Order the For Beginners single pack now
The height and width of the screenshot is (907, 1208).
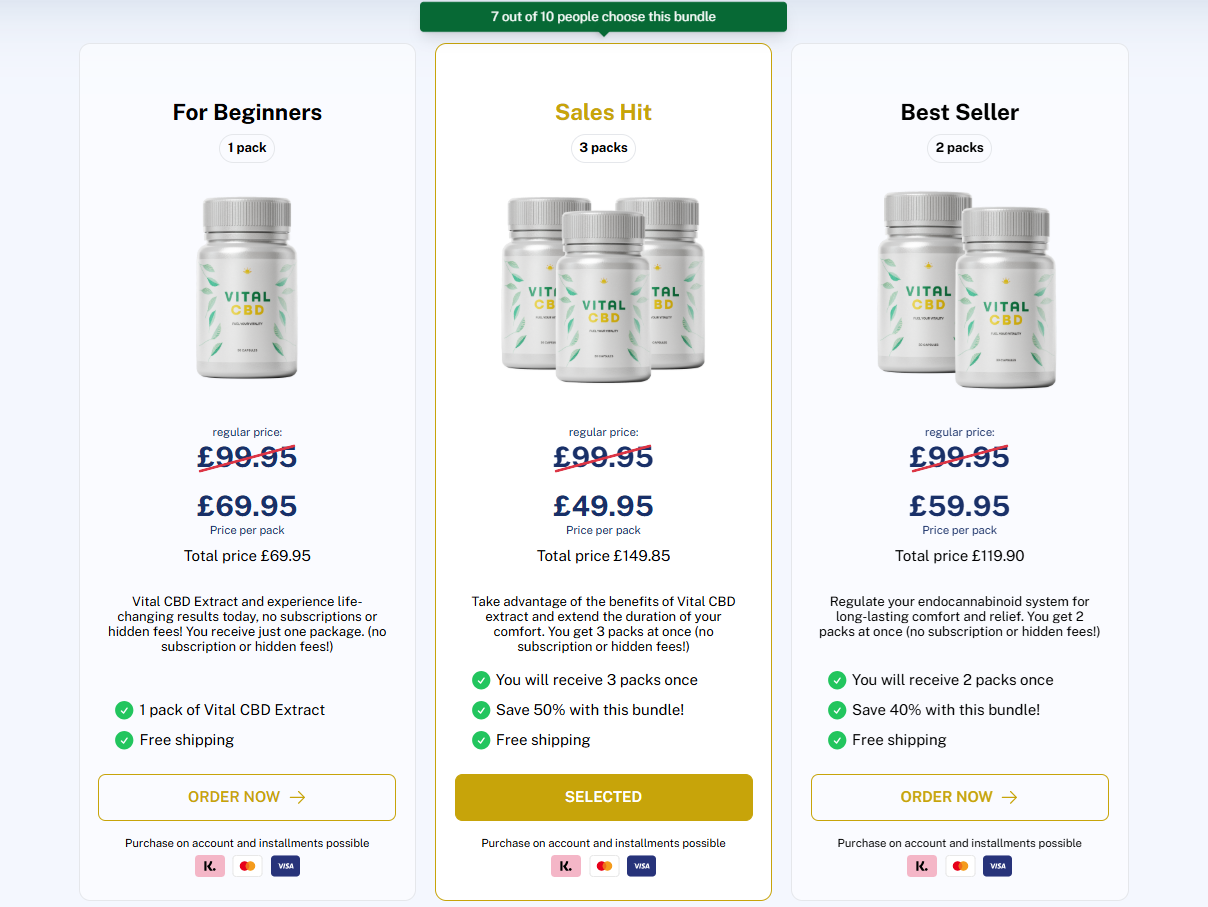pyautogui.click(x=247, y=797)
